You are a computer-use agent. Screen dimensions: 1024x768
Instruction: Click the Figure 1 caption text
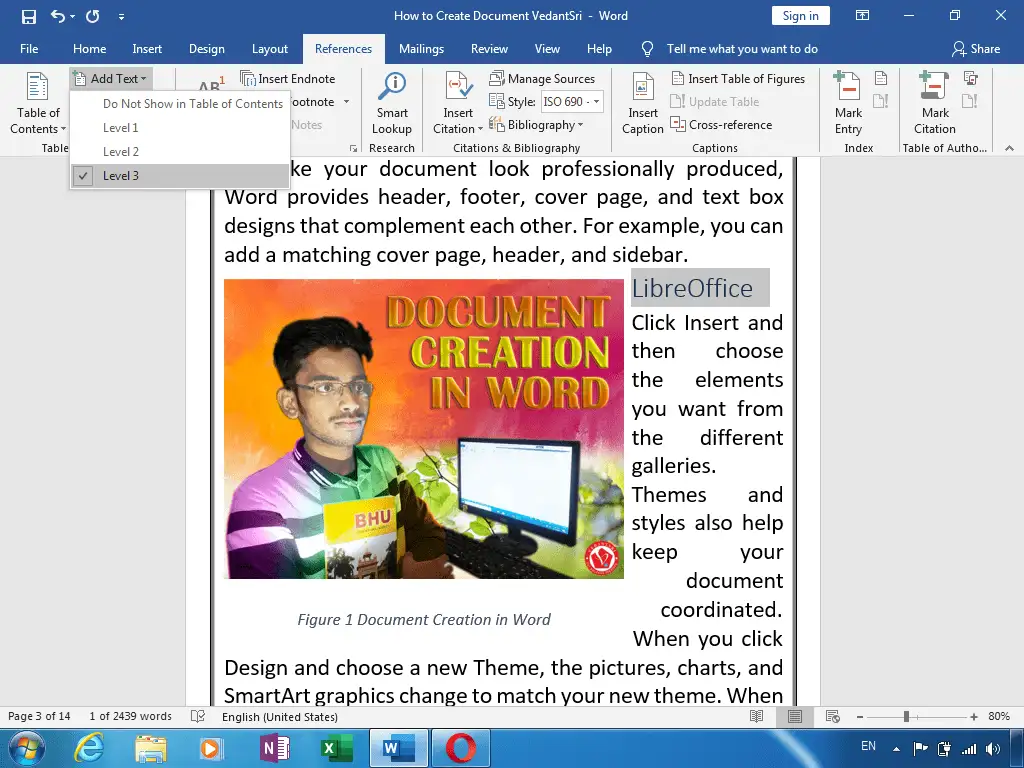pyautogui.click(x=424, y=620)
